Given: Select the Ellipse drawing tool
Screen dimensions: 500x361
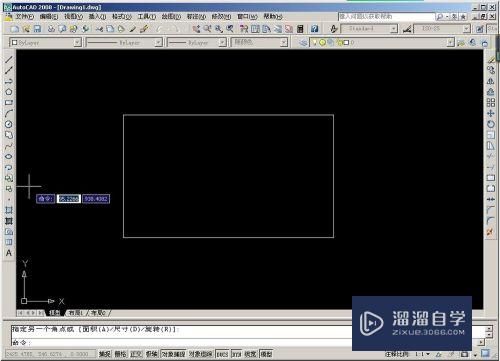Looking at the screenshot, I should [x=9, y=157].
